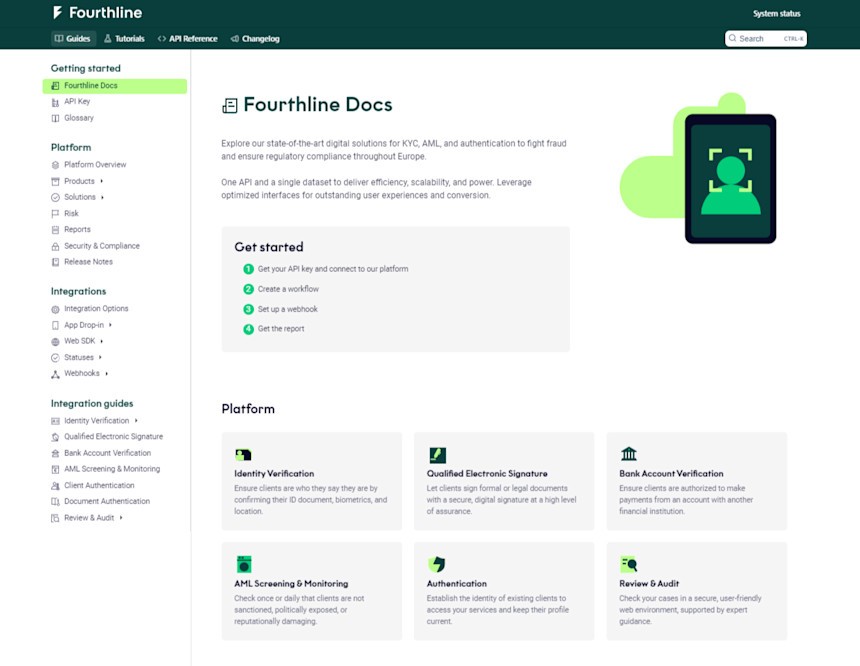
Task: Expand the Solutions submenu arrow
Action: (x=103, y=197)
